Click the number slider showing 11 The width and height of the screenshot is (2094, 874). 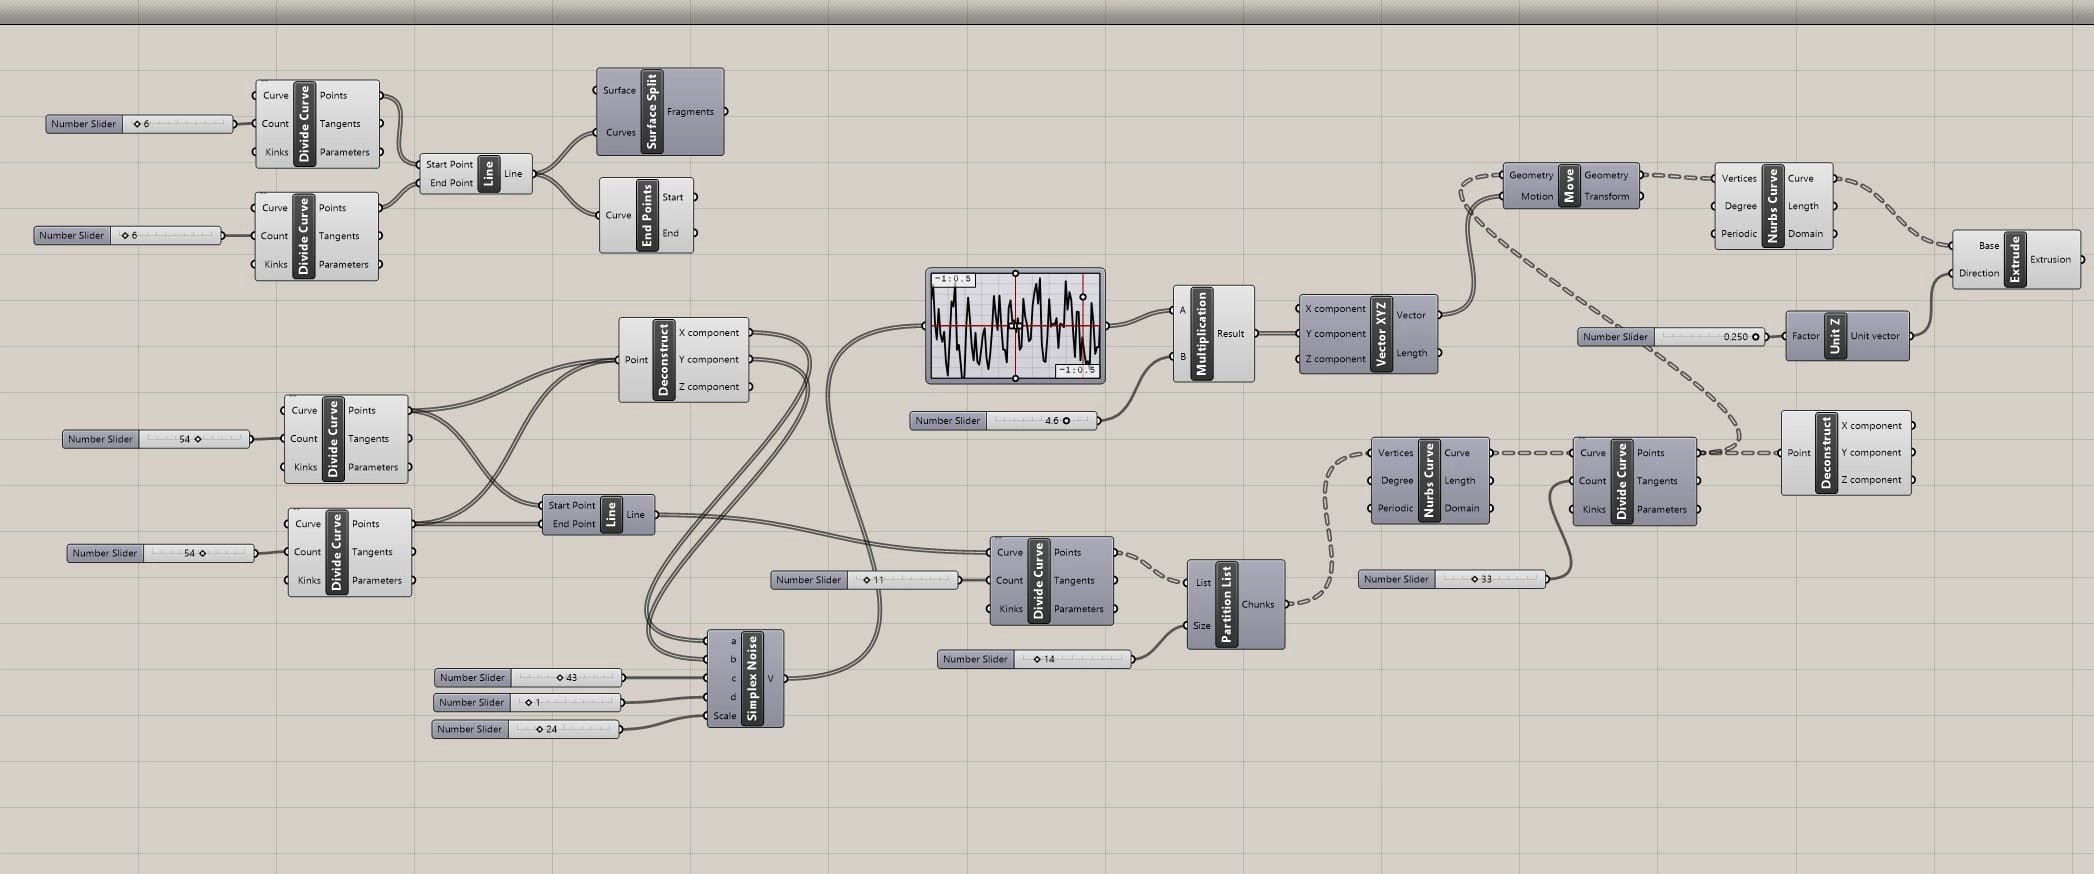(865, 580)
